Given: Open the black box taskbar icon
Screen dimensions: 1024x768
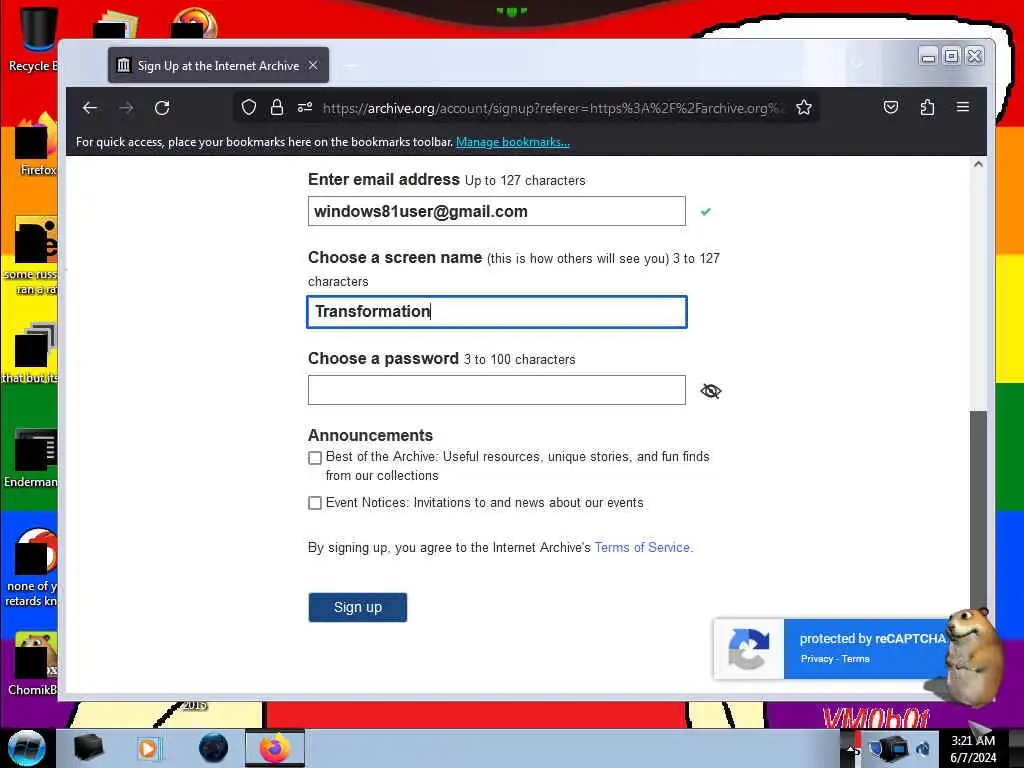Looking at the screenshot, I should [89, 748].
